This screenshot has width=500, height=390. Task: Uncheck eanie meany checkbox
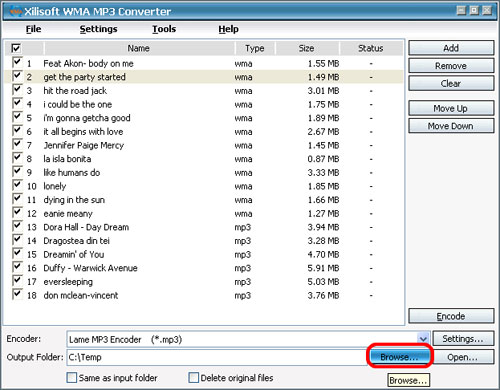pyautogui.click(x=17, y=212)
